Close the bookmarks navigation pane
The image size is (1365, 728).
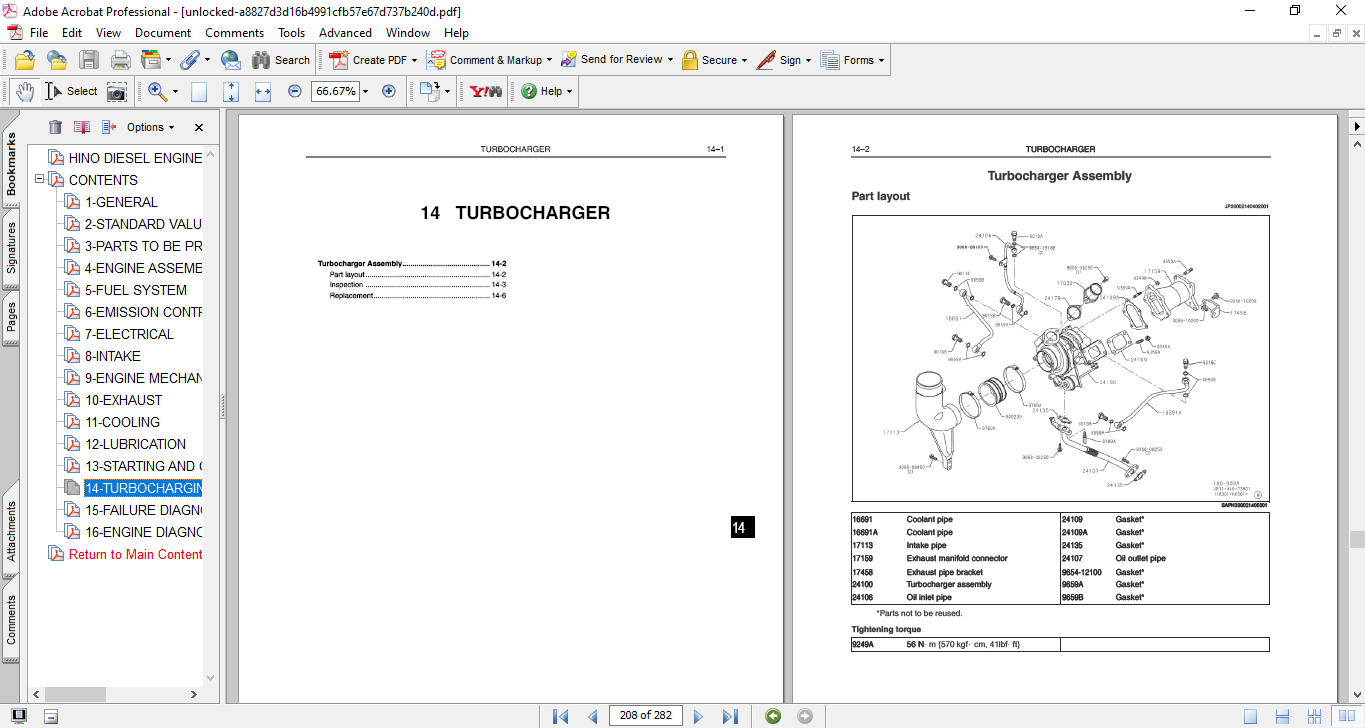198,127
